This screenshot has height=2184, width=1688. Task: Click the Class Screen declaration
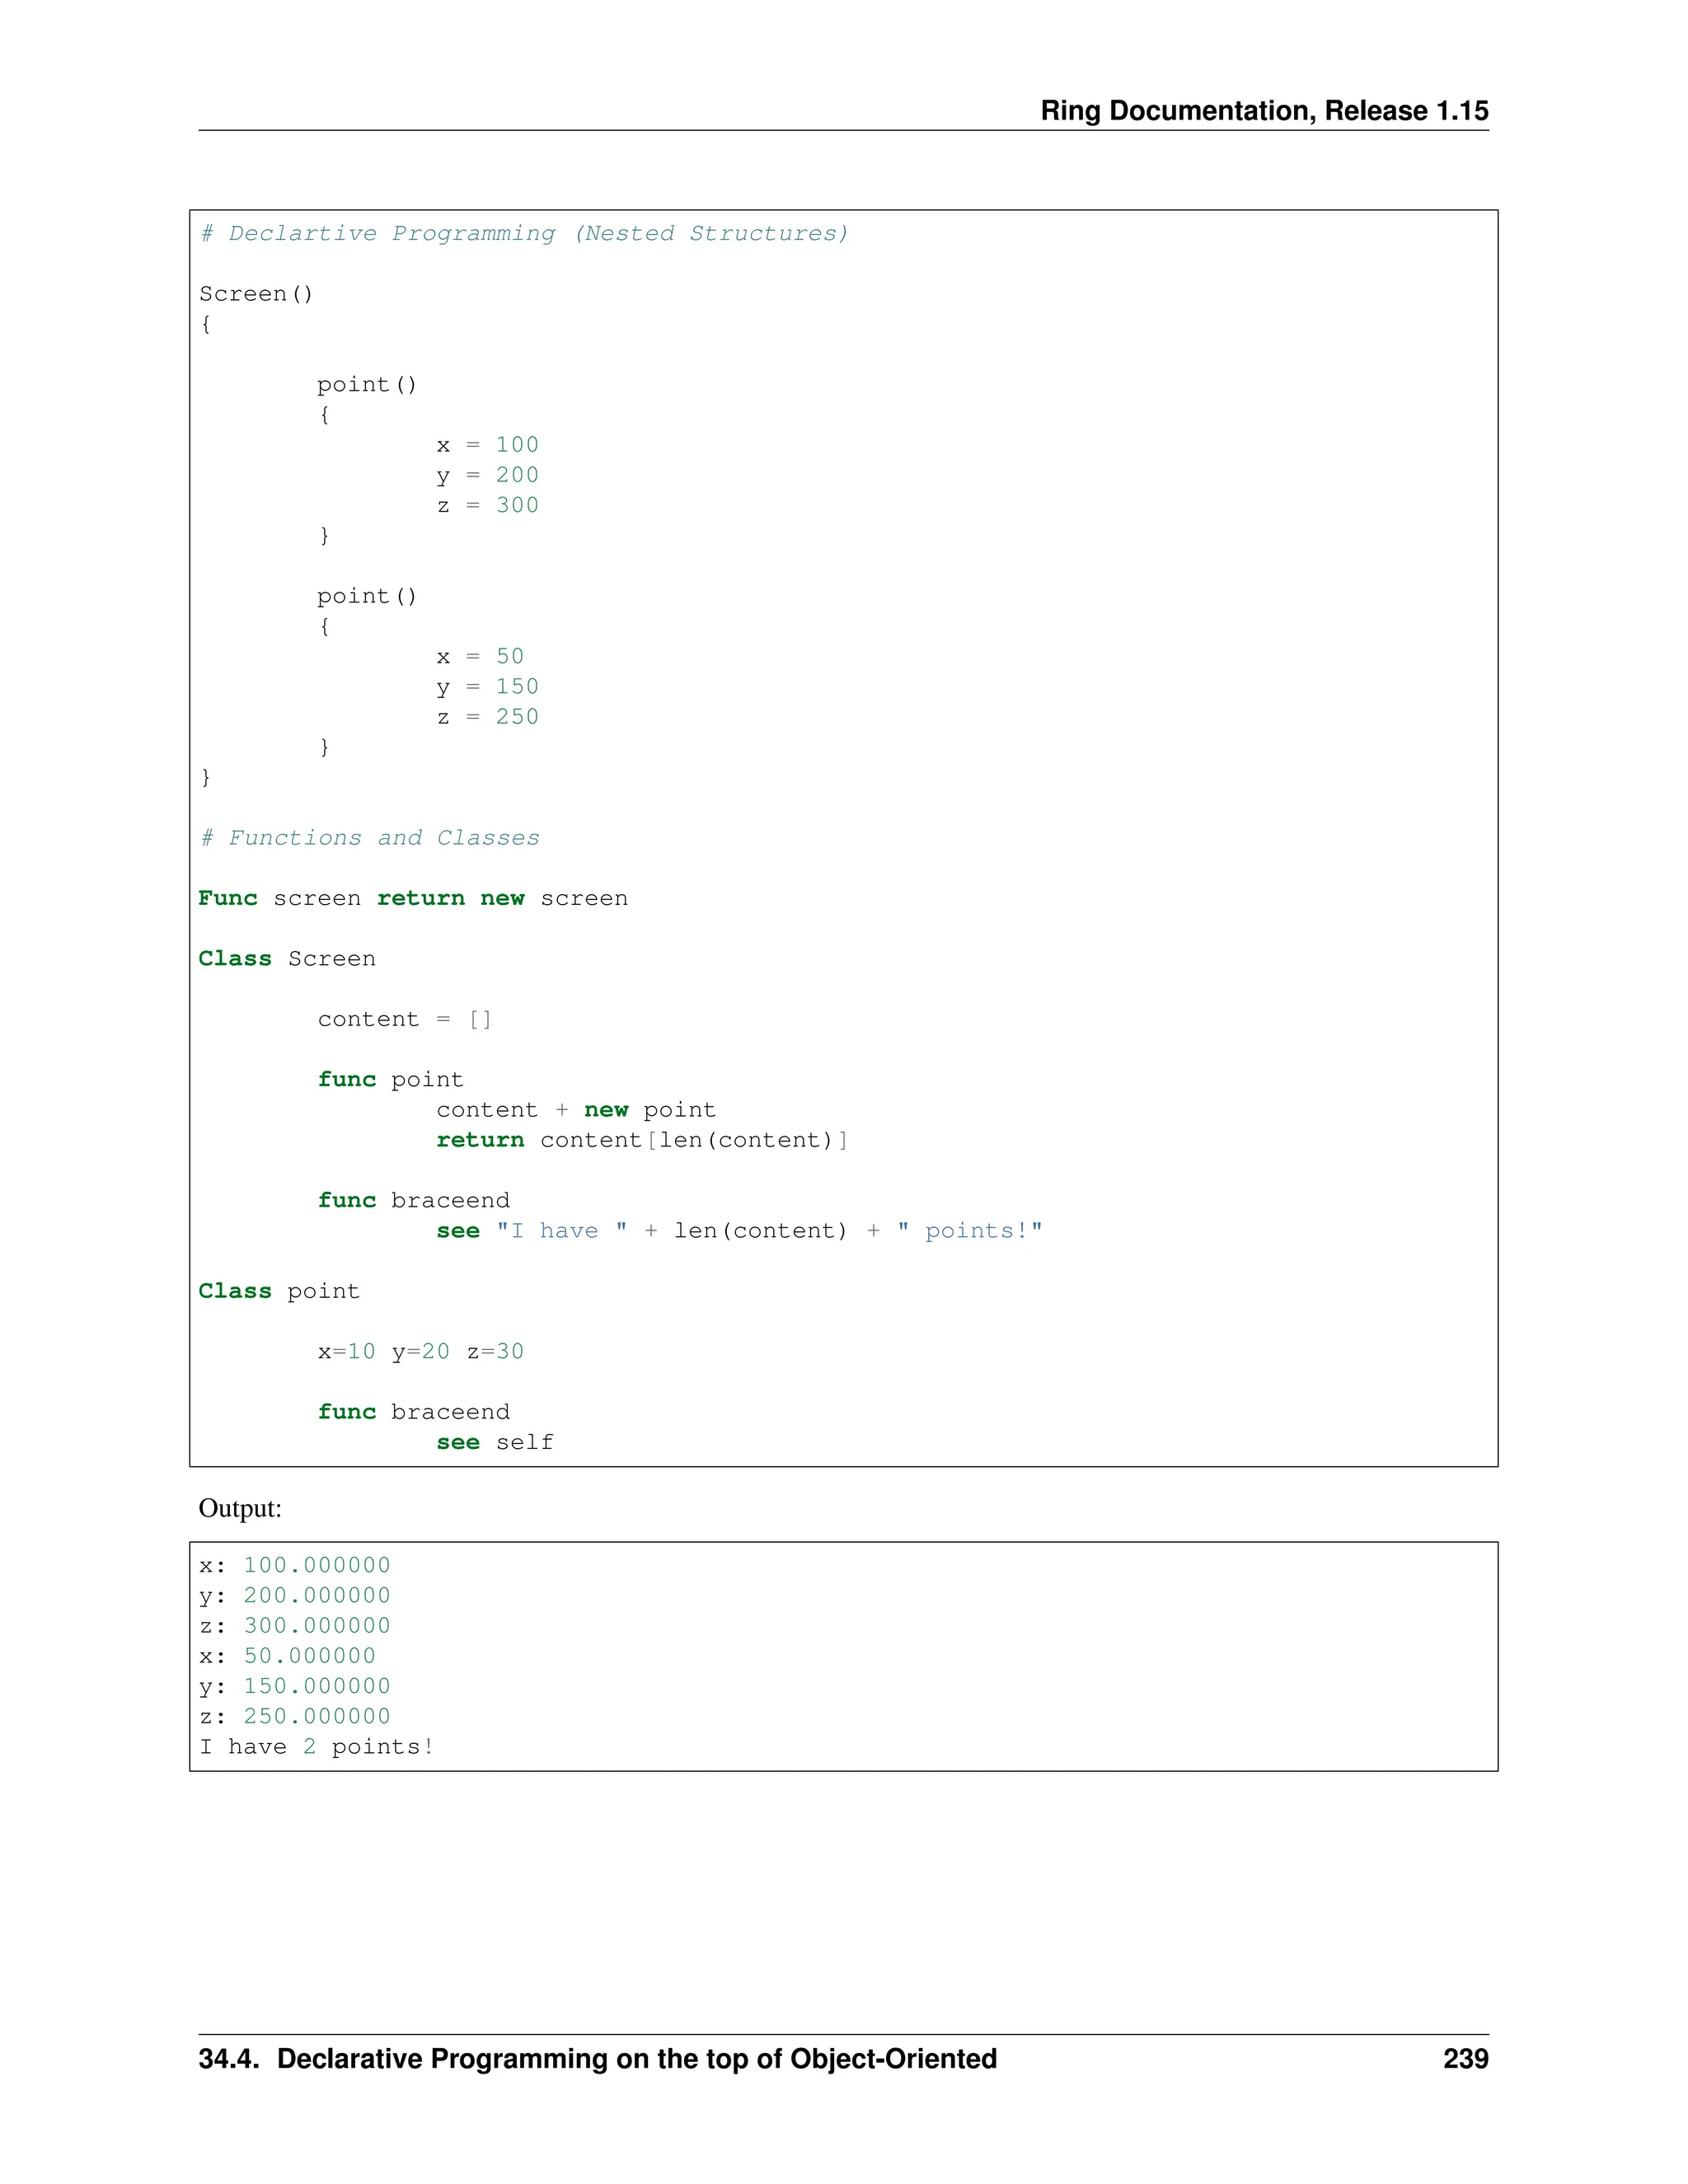(x=286, y=959)
